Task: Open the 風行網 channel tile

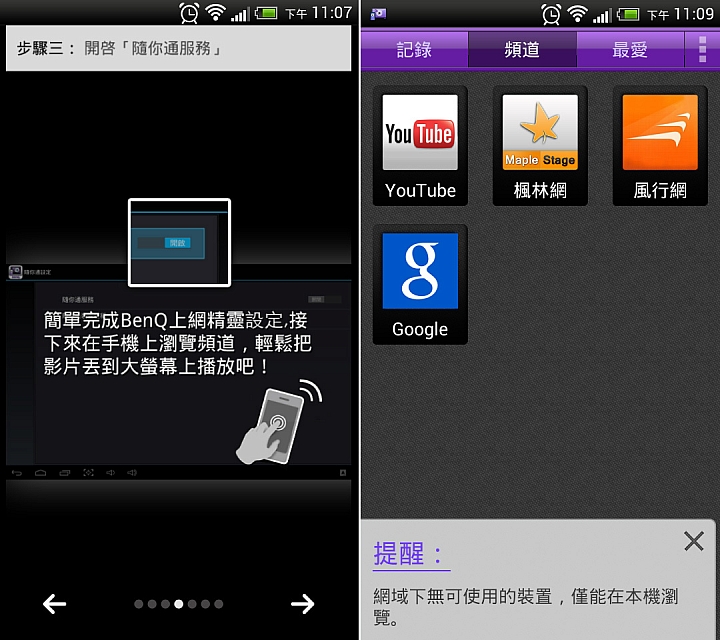Action: tap(660, 146)
